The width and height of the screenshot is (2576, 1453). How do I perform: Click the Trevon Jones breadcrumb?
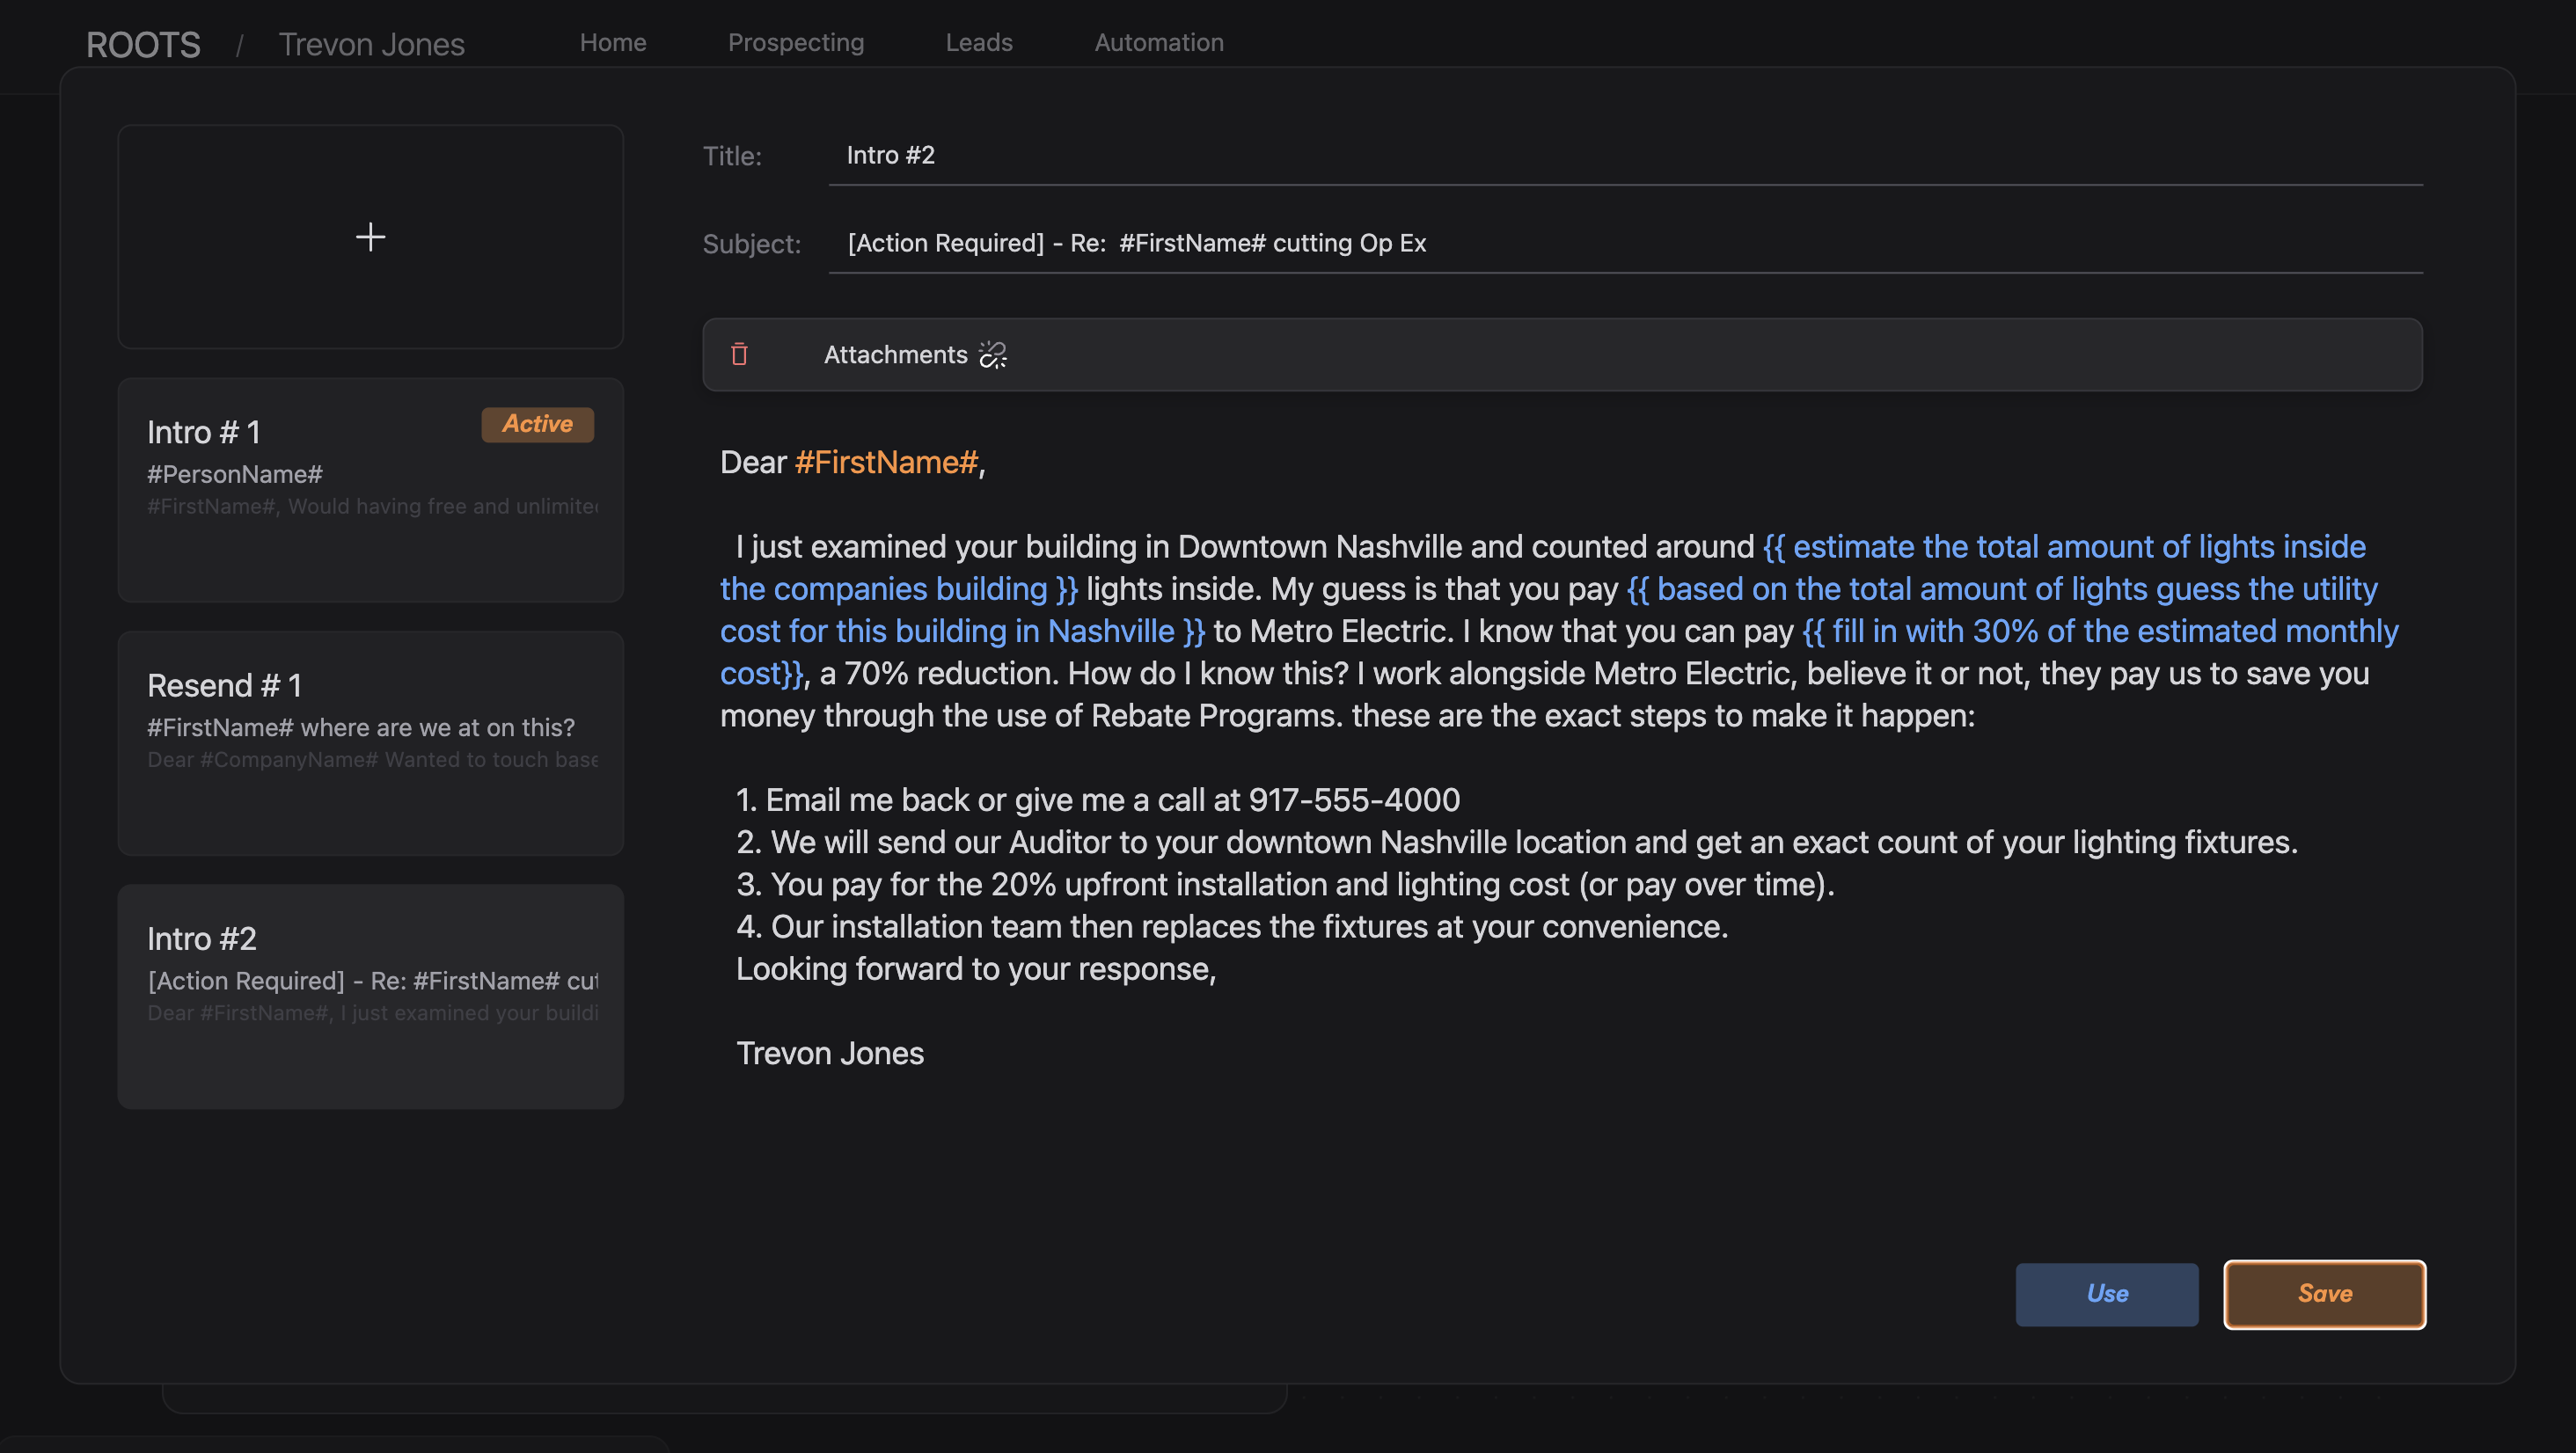pyautogui.click(x=371, y=45)
